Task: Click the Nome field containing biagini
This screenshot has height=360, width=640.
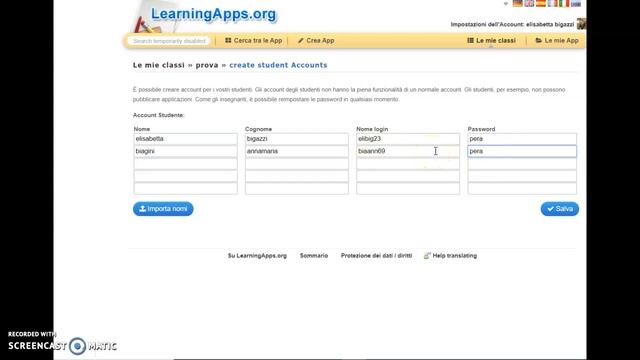Action: tap(185, 151)
